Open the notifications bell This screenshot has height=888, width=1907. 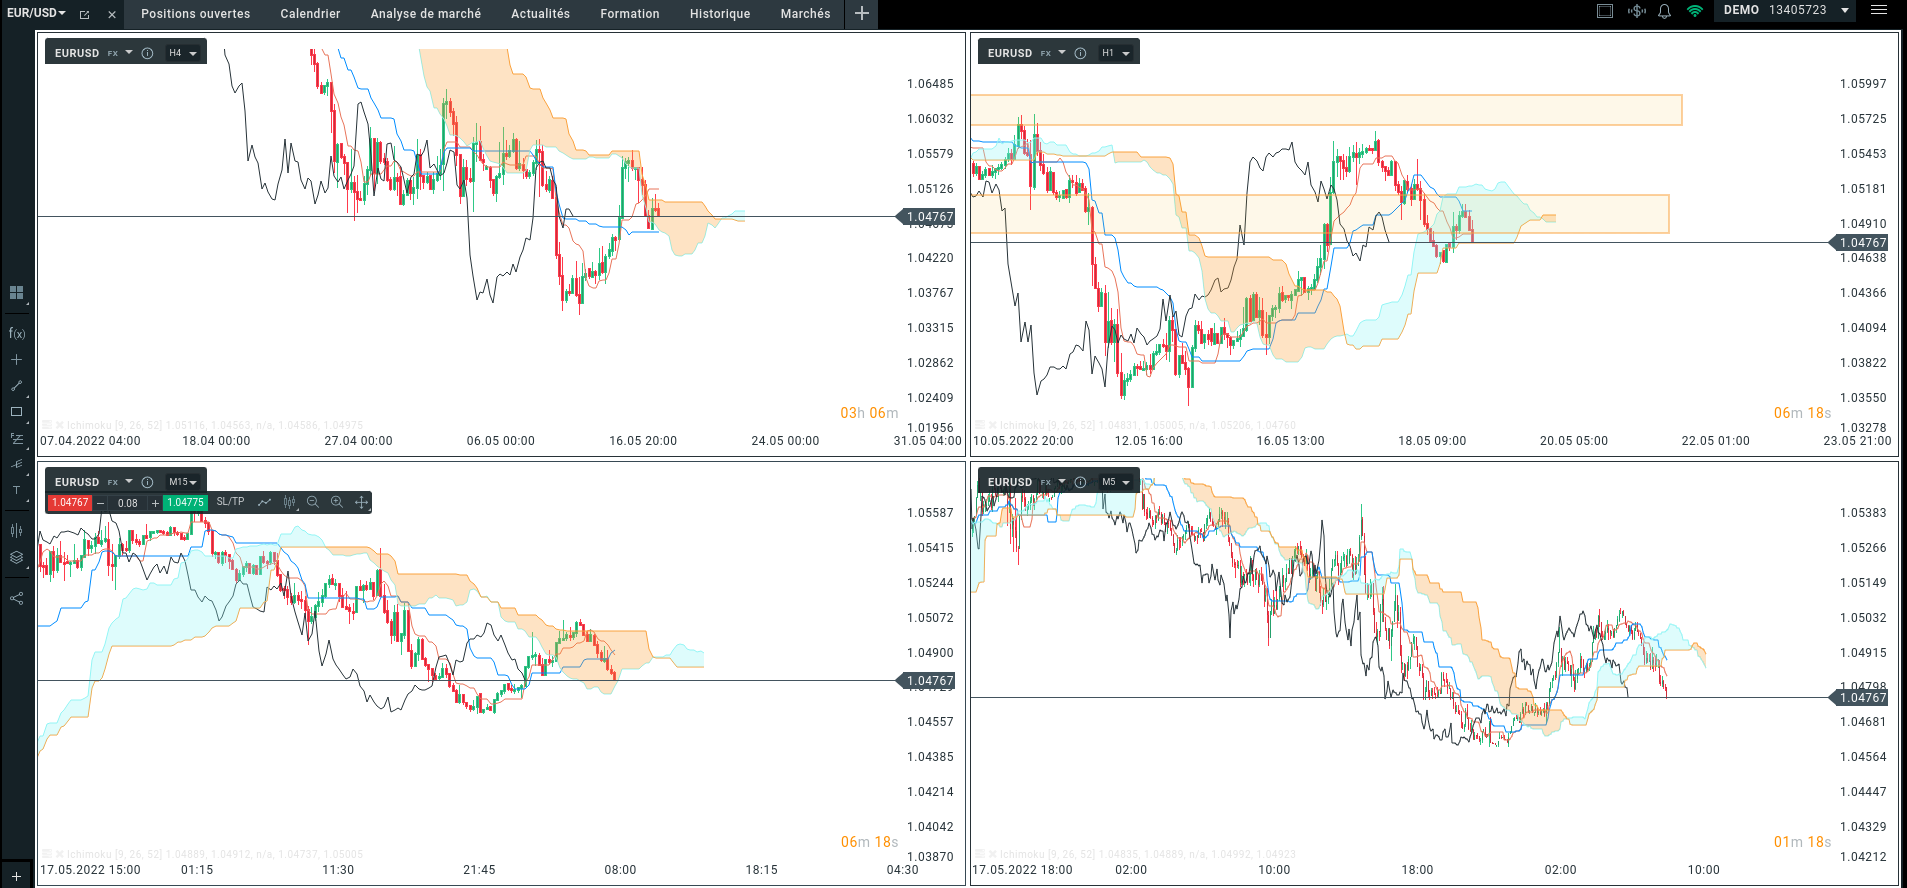1664,12
